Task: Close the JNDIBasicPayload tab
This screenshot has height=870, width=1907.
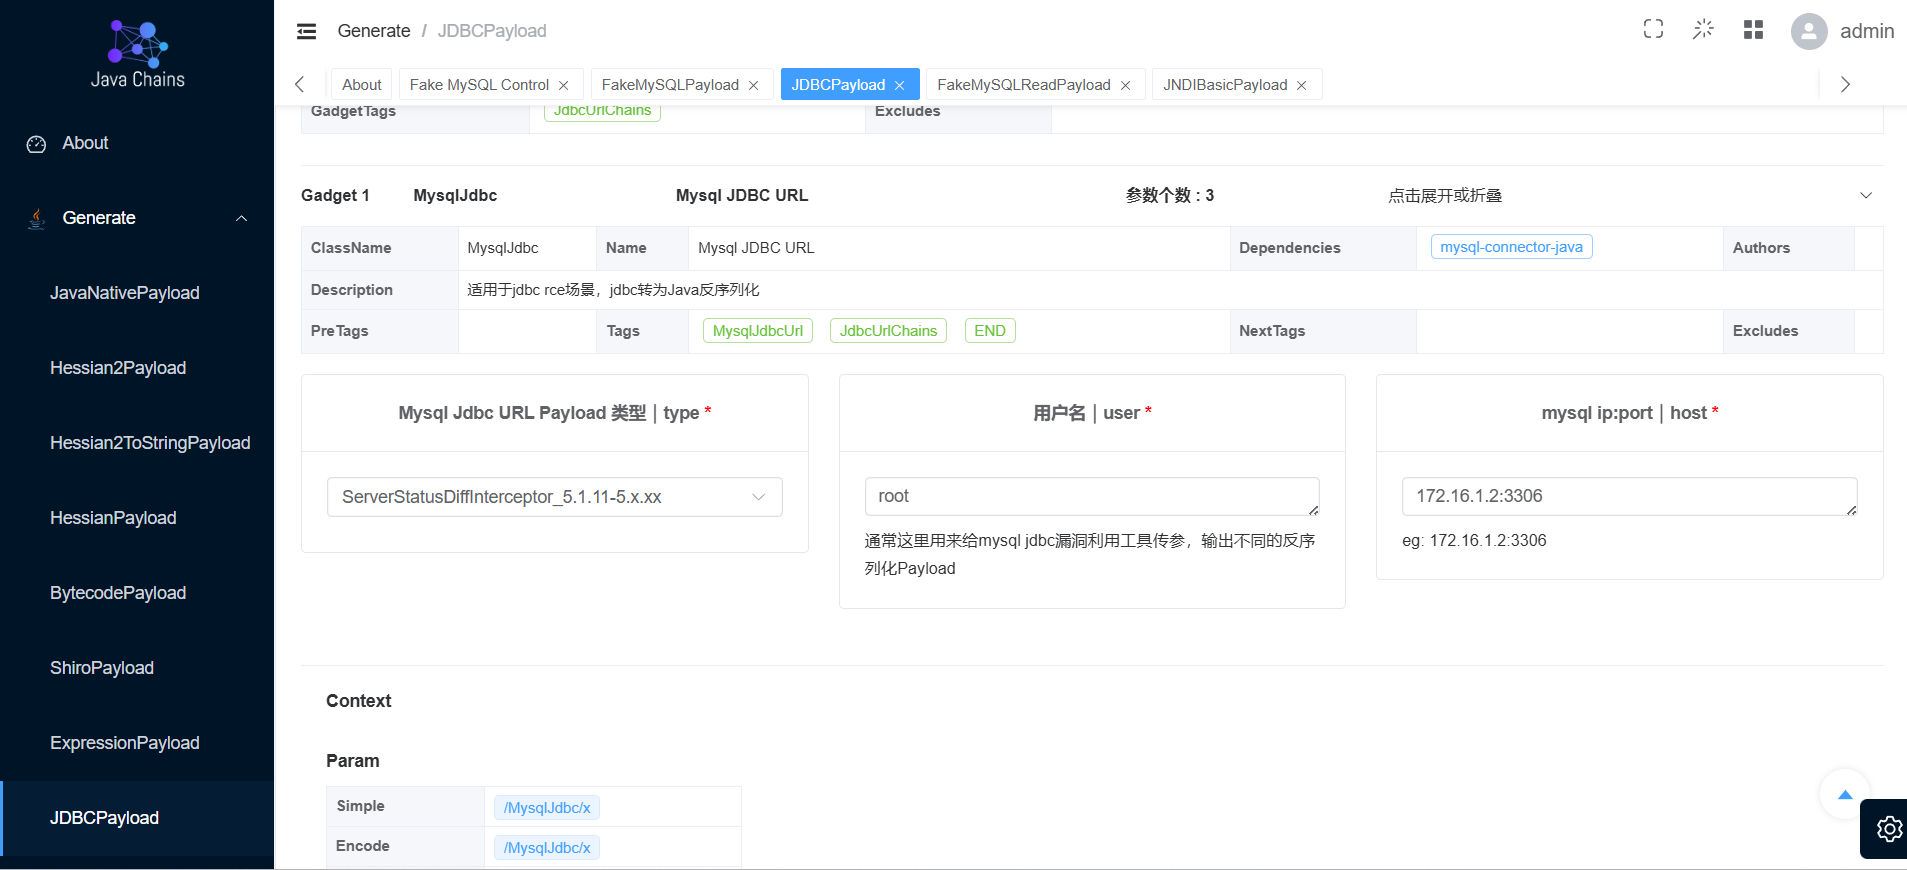Action: [1302, 85]
